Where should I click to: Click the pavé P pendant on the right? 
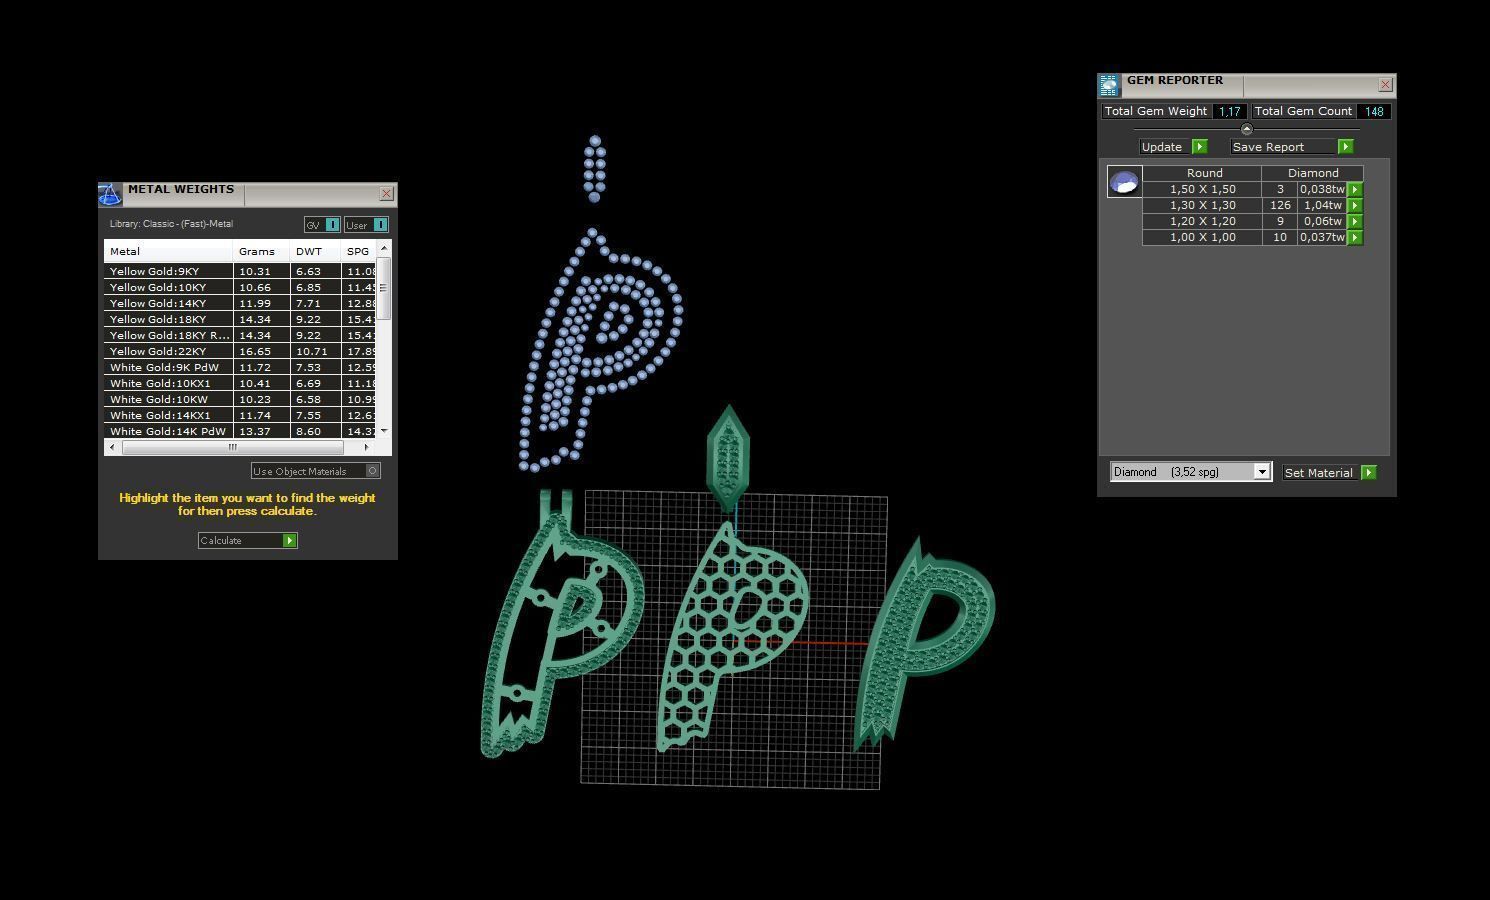point(925,643)
